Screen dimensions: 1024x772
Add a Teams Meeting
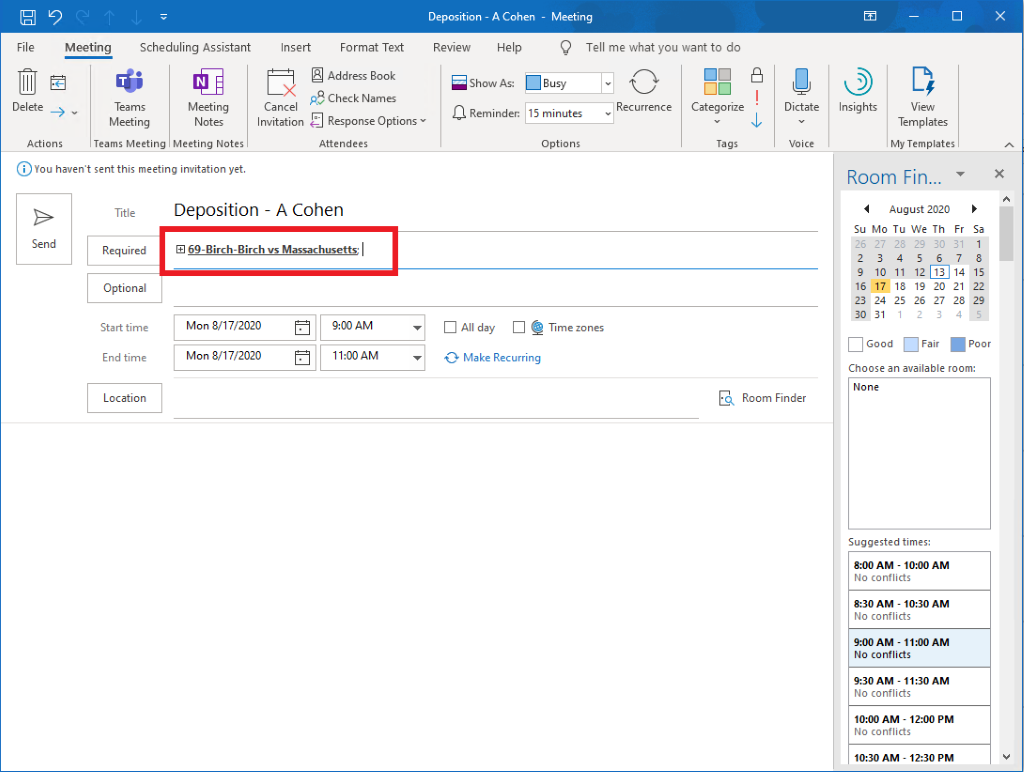129,98
